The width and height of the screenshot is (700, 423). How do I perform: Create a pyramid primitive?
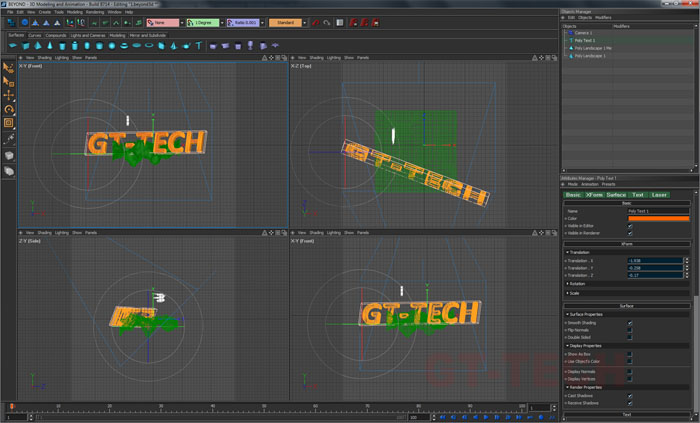pyautogui.click(x=38, y=46)
